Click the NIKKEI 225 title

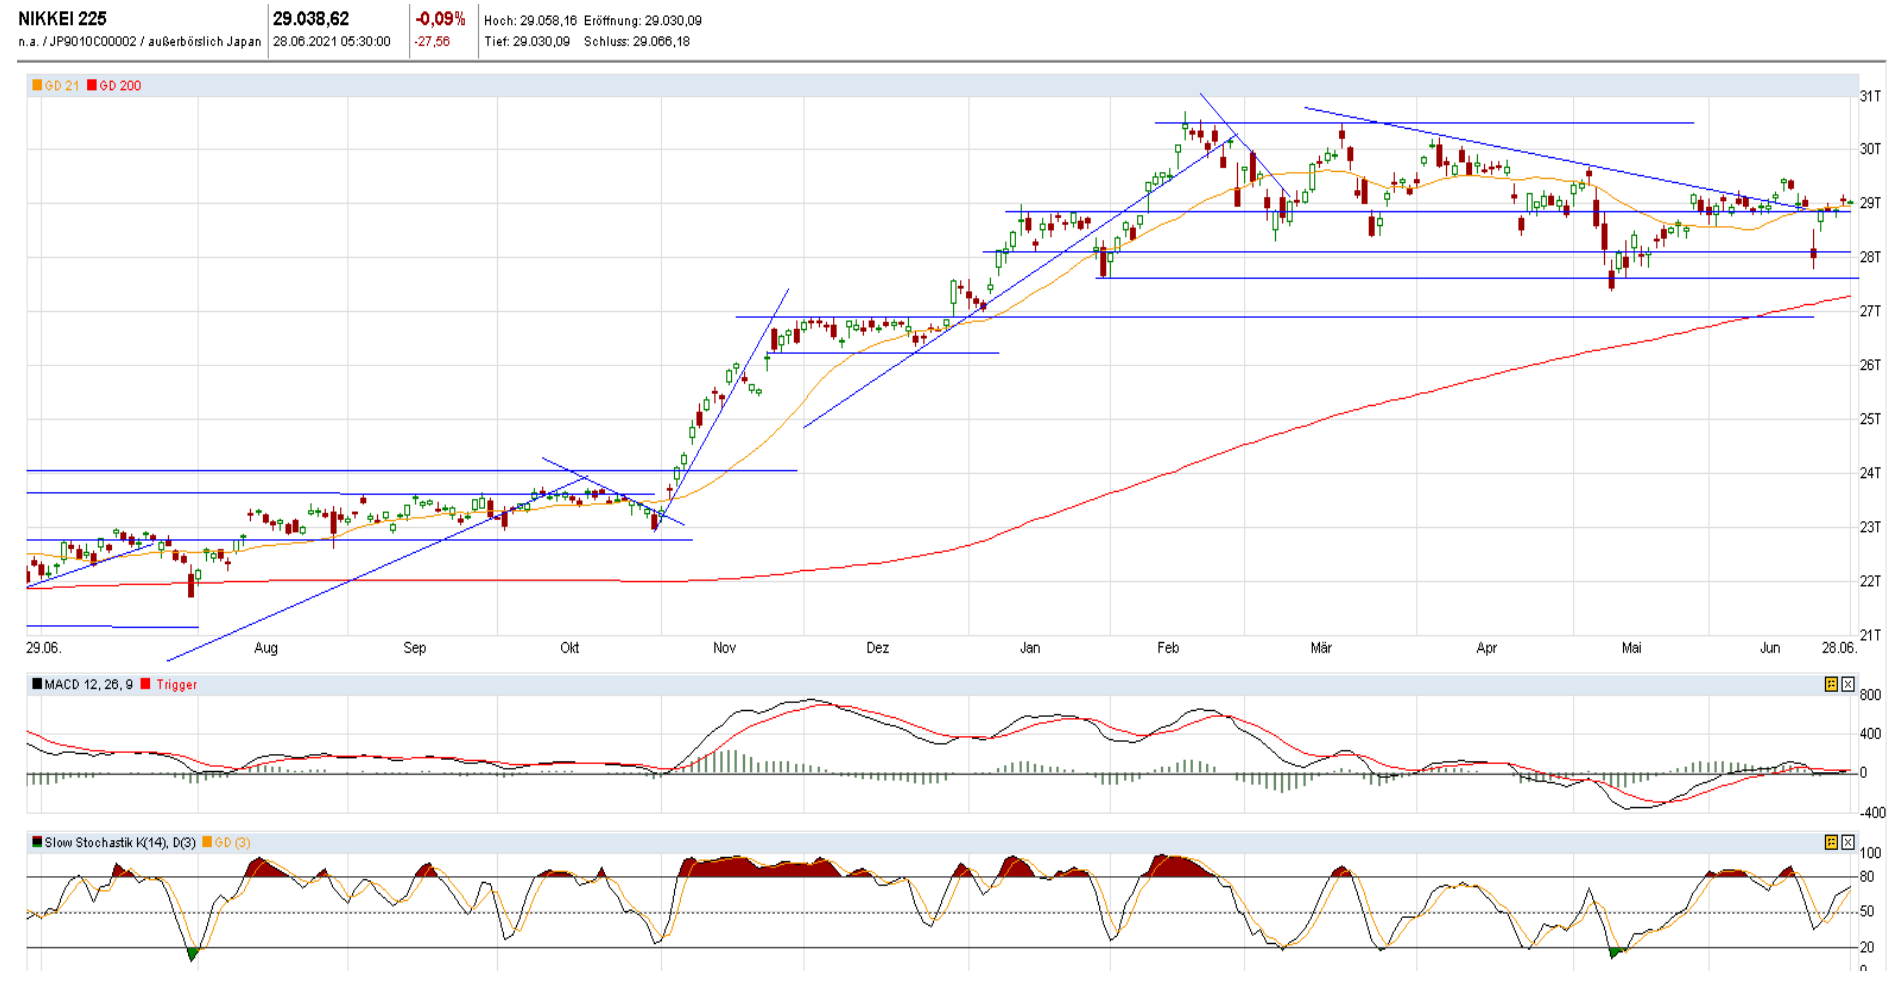tap(62, 19)
